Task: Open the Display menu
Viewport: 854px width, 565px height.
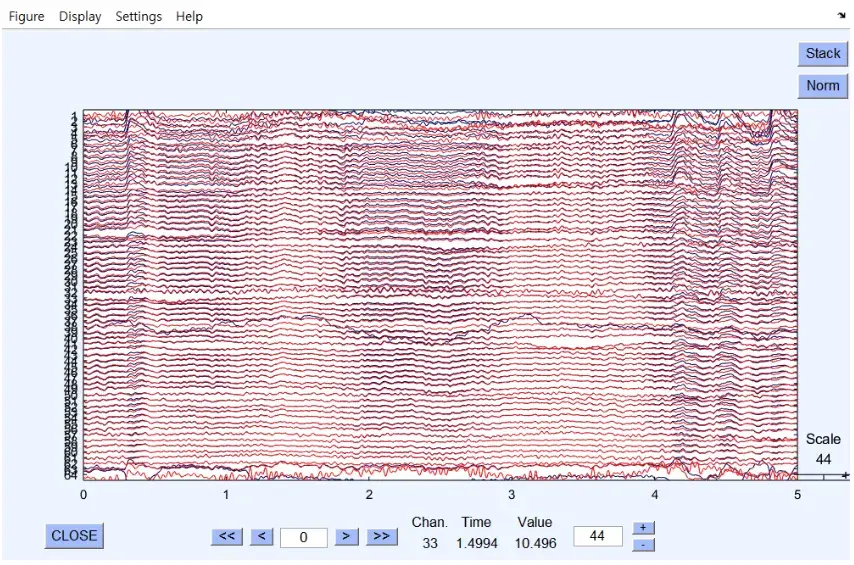Action: tap(80, 16)
